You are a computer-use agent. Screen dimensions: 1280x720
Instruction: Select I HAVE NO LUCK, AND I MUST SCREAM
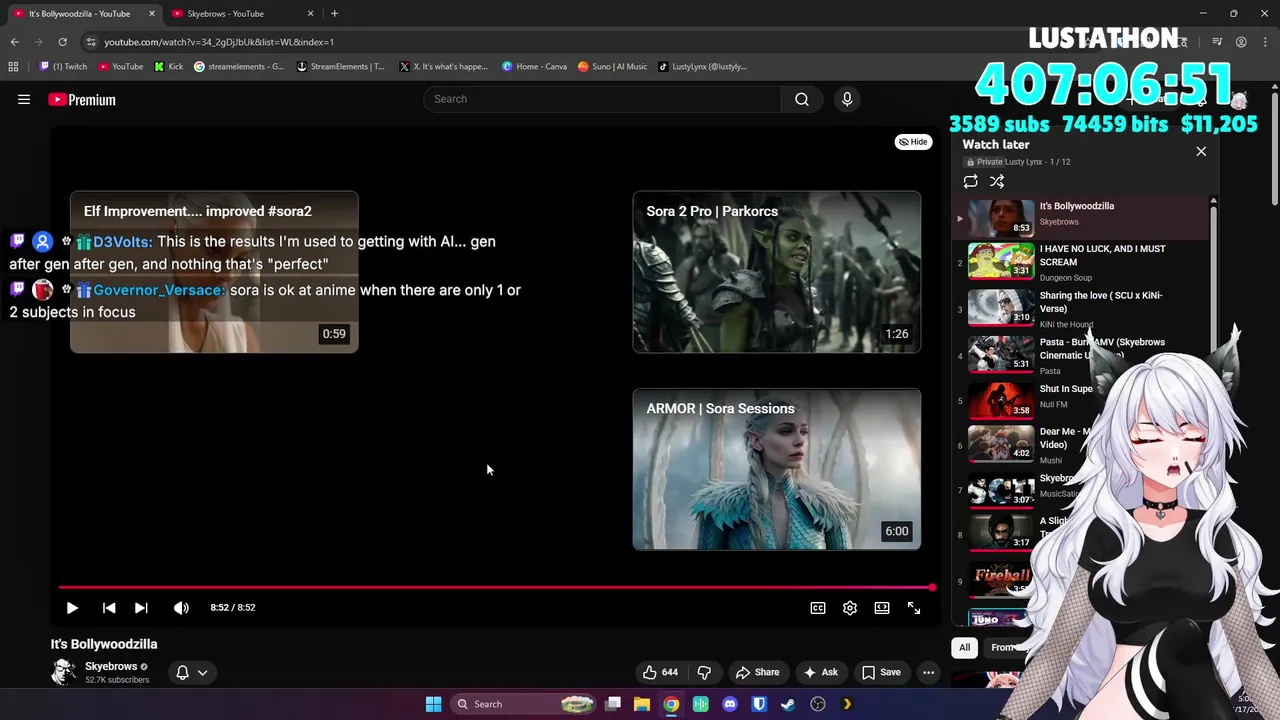(x=1081, y=262)
